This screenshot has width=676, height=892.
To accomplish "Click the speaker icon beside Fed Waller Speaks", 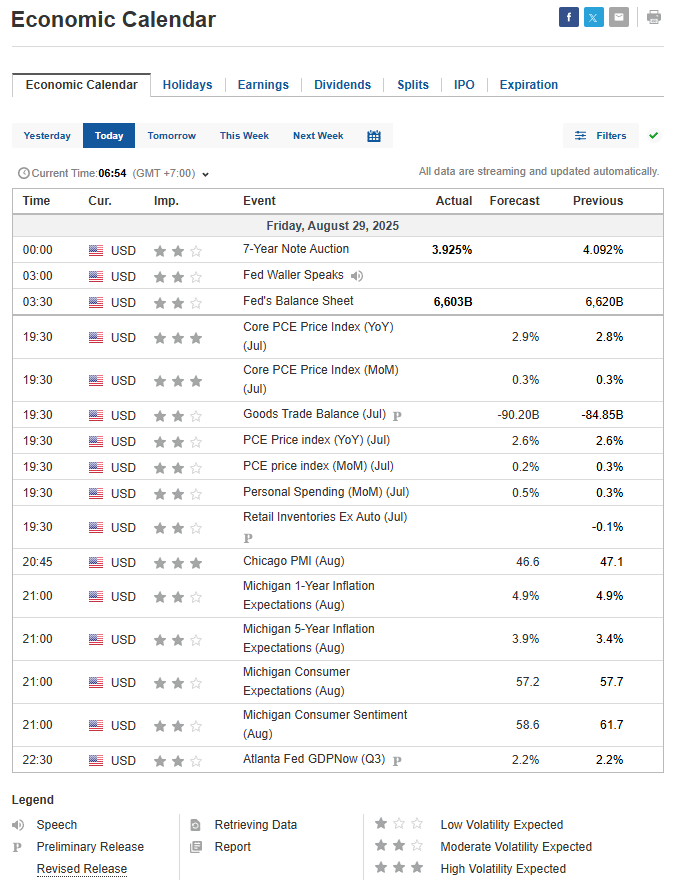I will (x=357, y=276).
